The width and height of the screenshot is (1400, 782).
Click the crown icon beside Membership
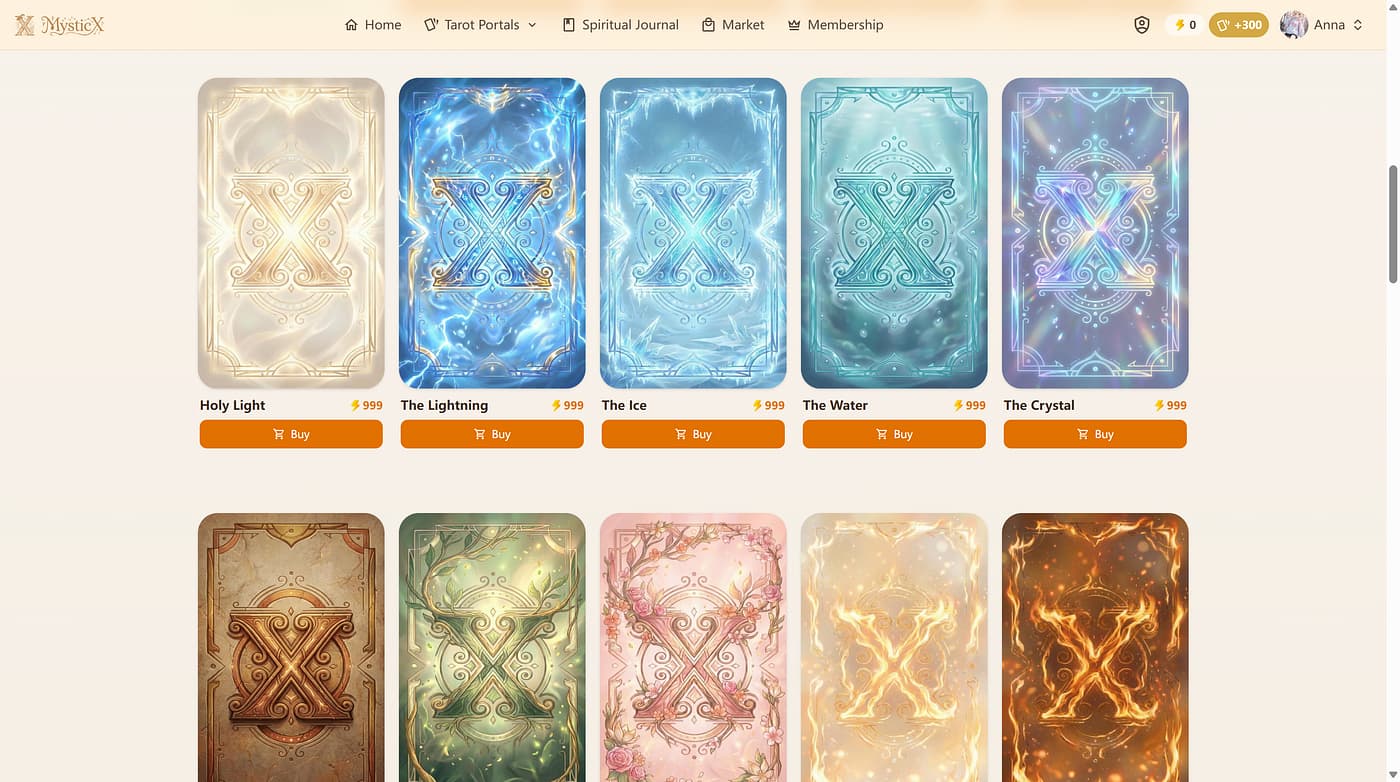pyautogui.click(x=794, y=25)
